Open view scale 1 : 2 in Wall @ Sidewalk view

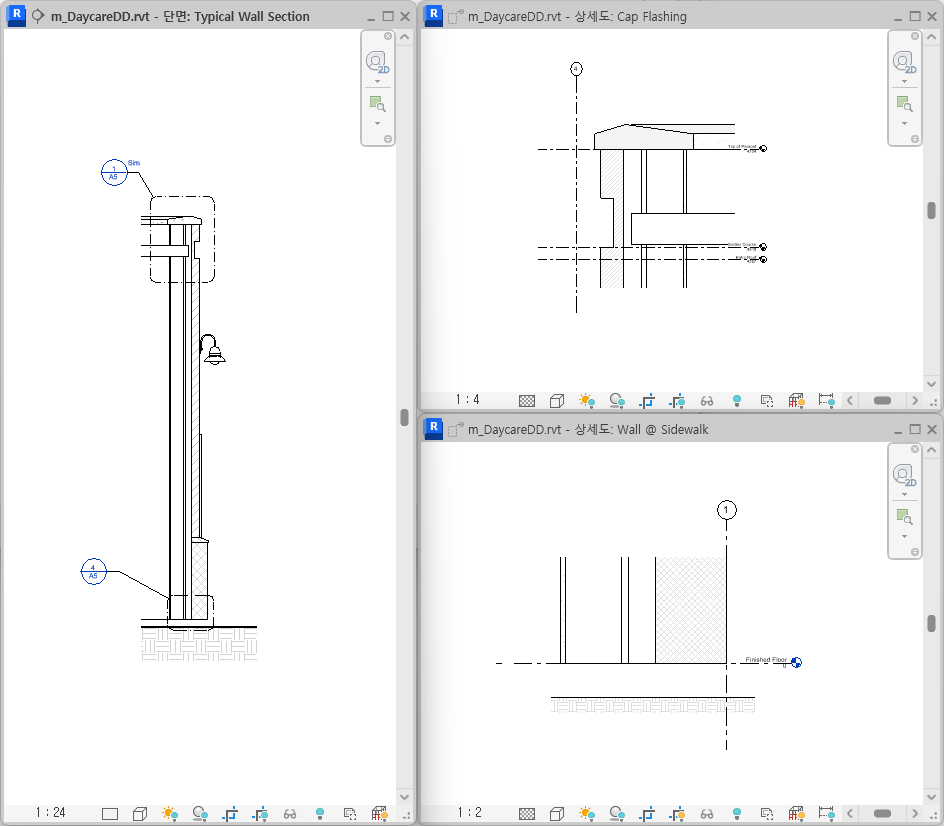point(468,813)
